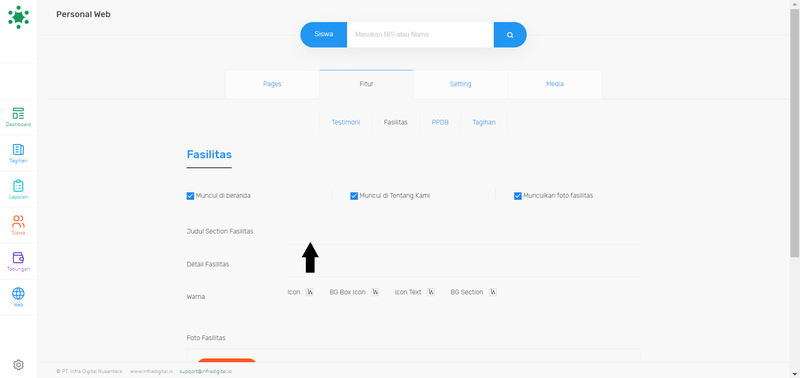Switch to the Pages tab

tap(272, 84)
